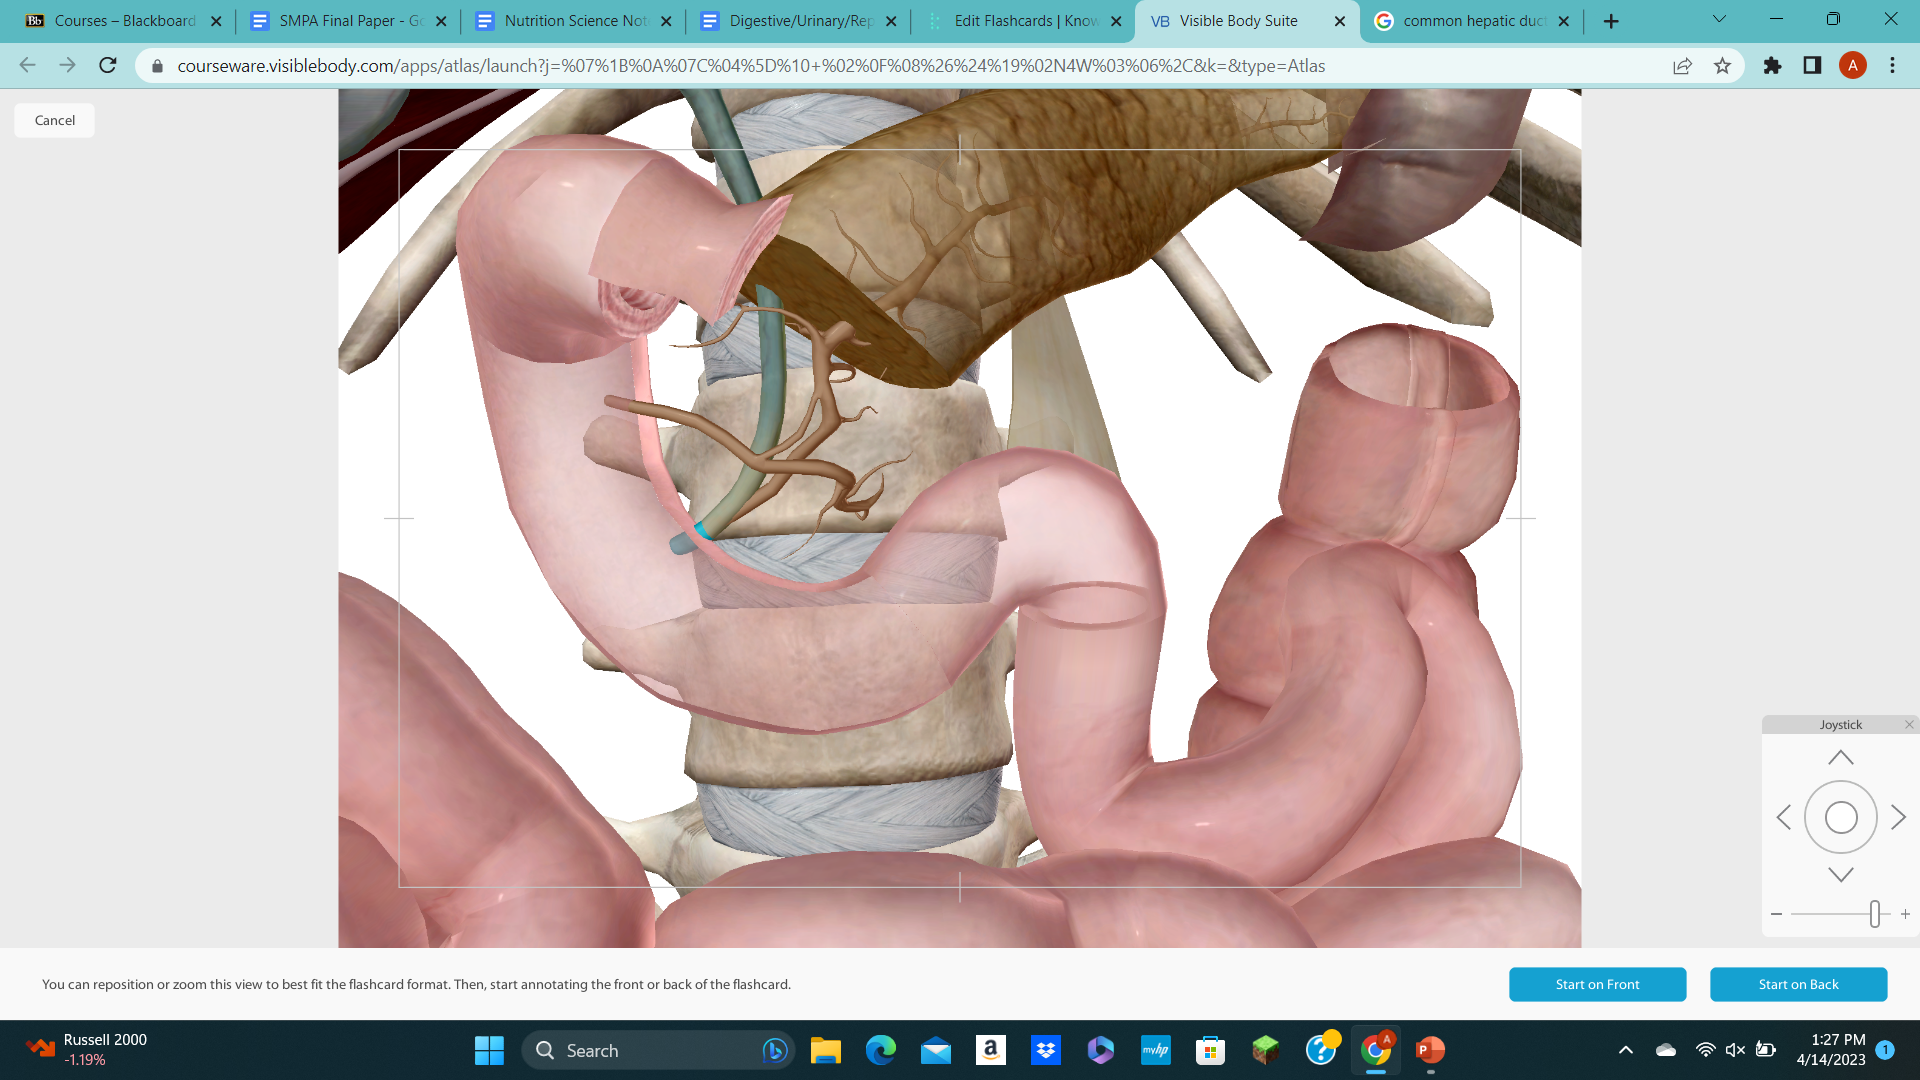Bookmark this page with star icon
The width and height of the screenshot is (1920, 1080).
click(1722, 66)
